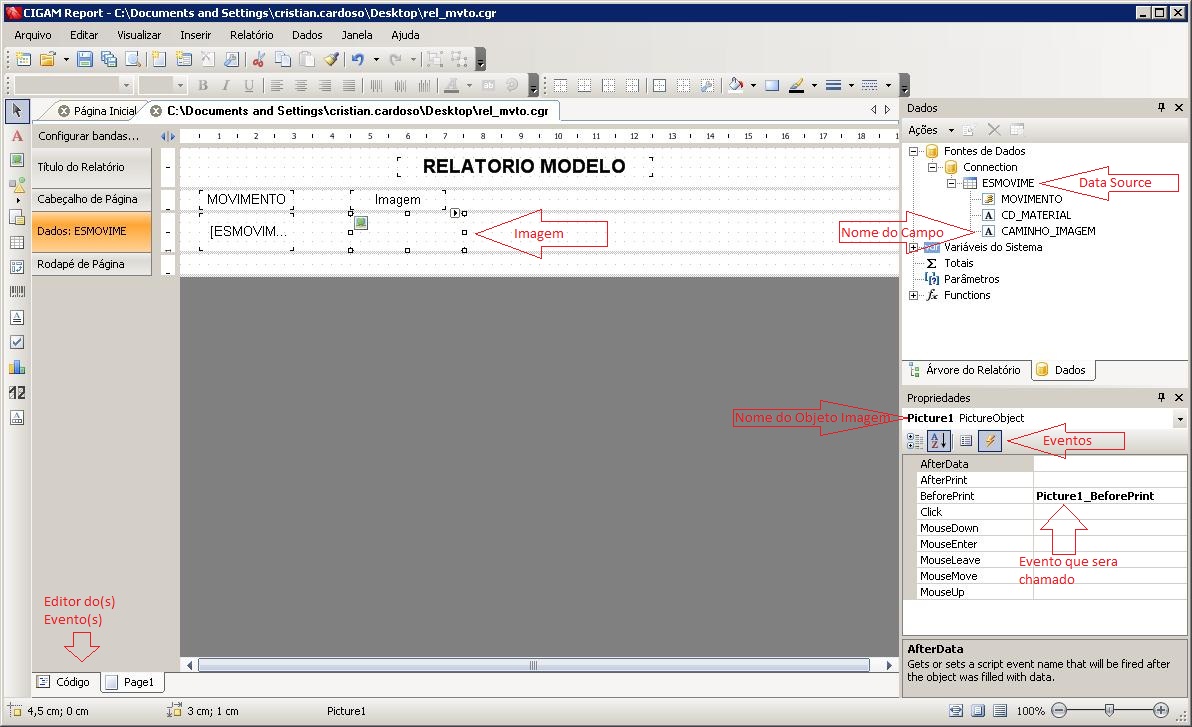
Task: Click the Open folder icon
Action: [47, 59]
